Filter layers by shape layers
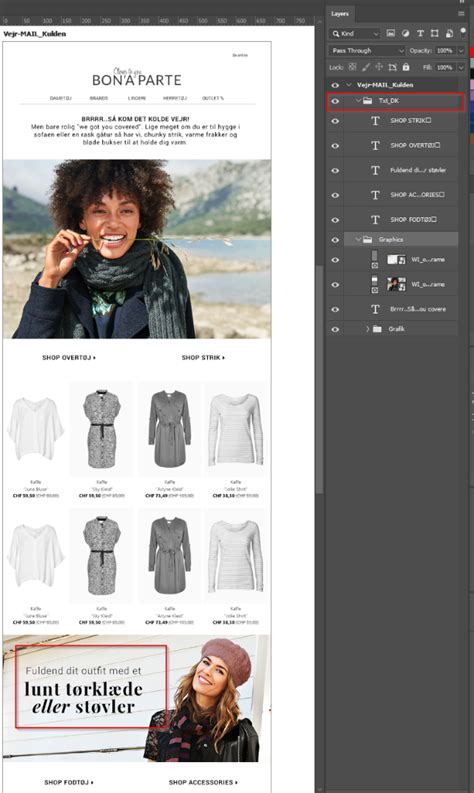This screenshot has width=474, height=793. (x=435, y=33)
